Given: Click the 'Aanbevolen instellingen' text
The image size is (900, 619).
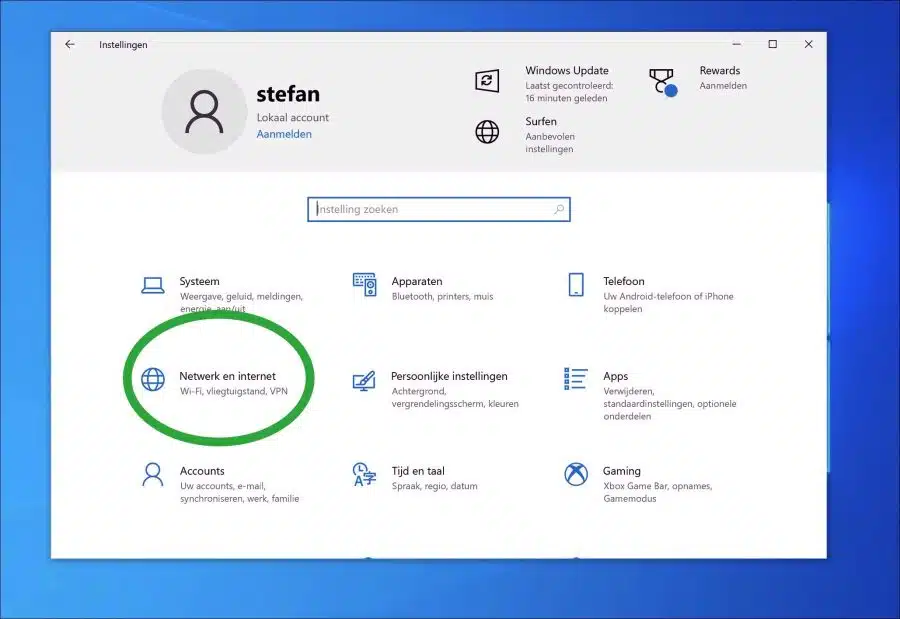Looking at the screenshot, I should [x=550, y=142].
